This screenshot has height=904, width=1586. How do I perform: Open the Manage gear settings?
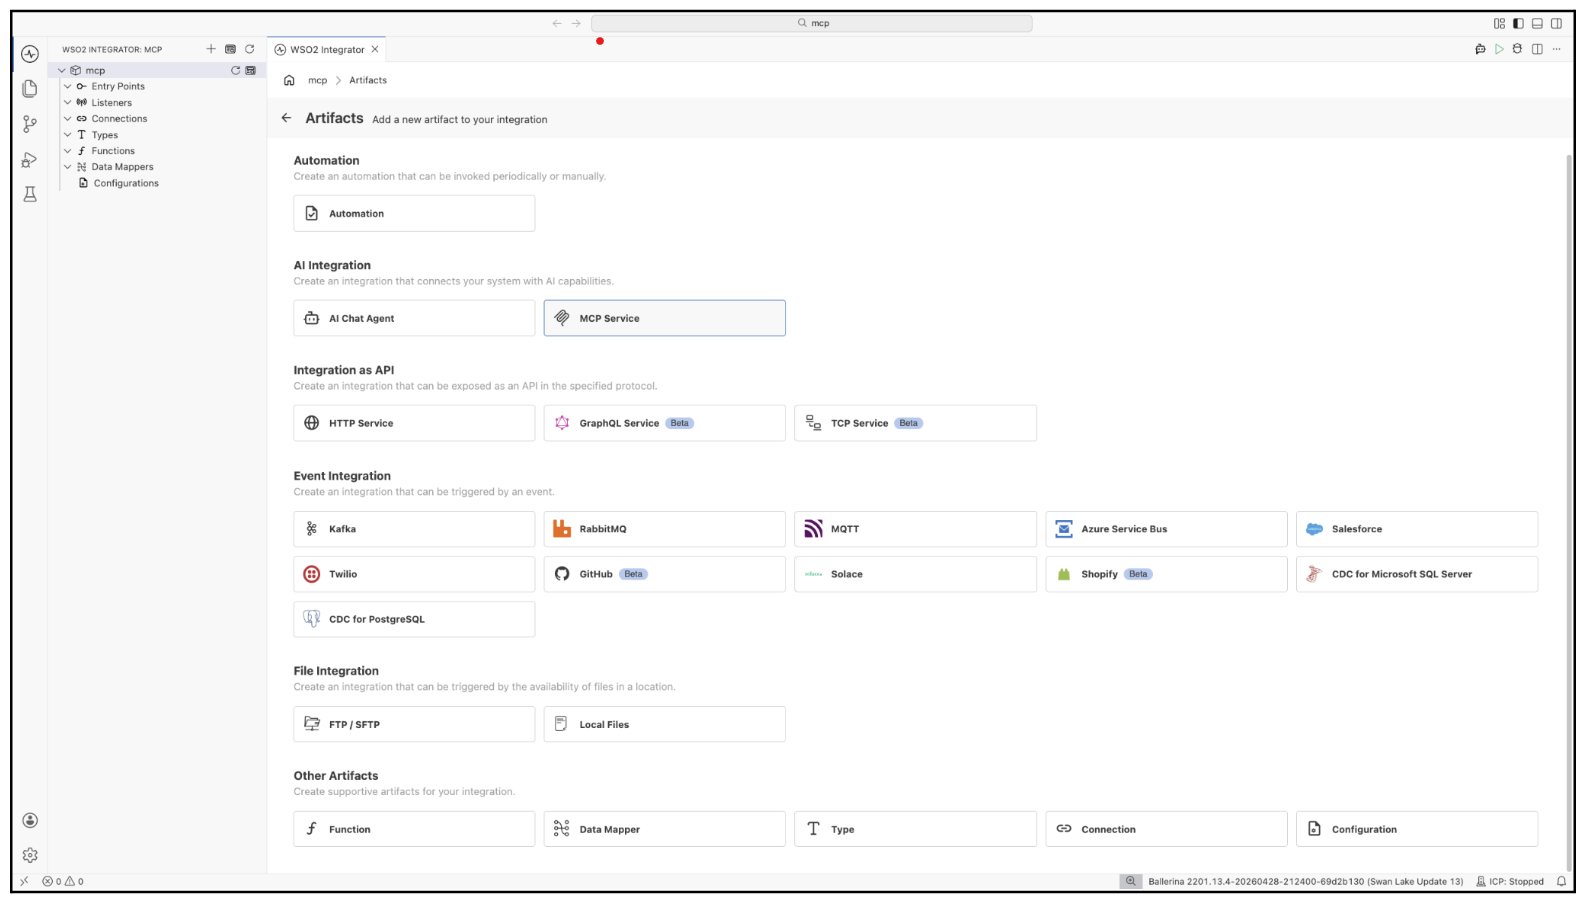tap(30, 855)
